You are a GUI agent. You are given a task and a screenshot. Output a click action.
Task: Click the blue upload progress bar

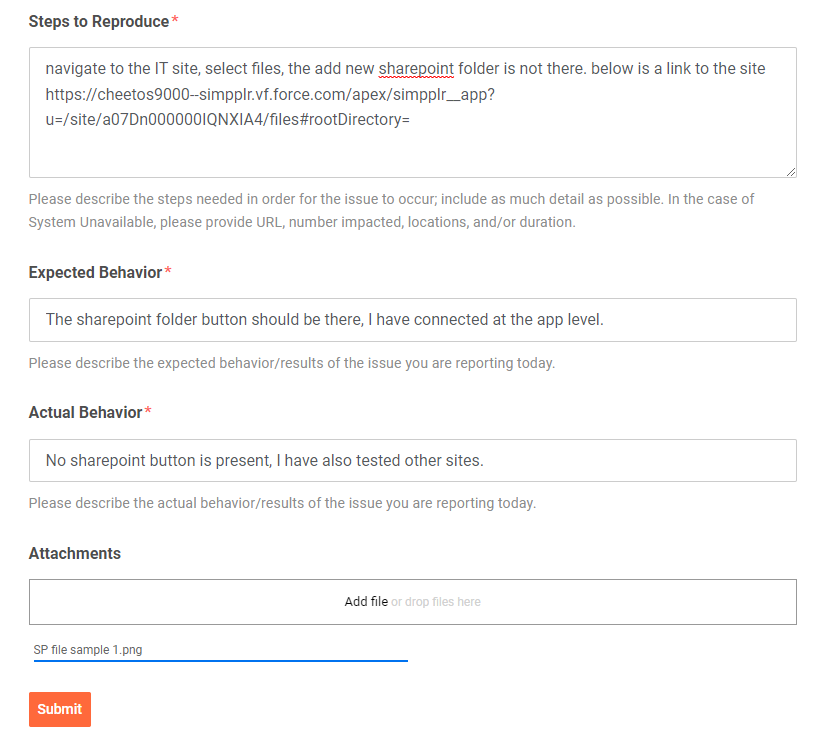pos(221,660)
